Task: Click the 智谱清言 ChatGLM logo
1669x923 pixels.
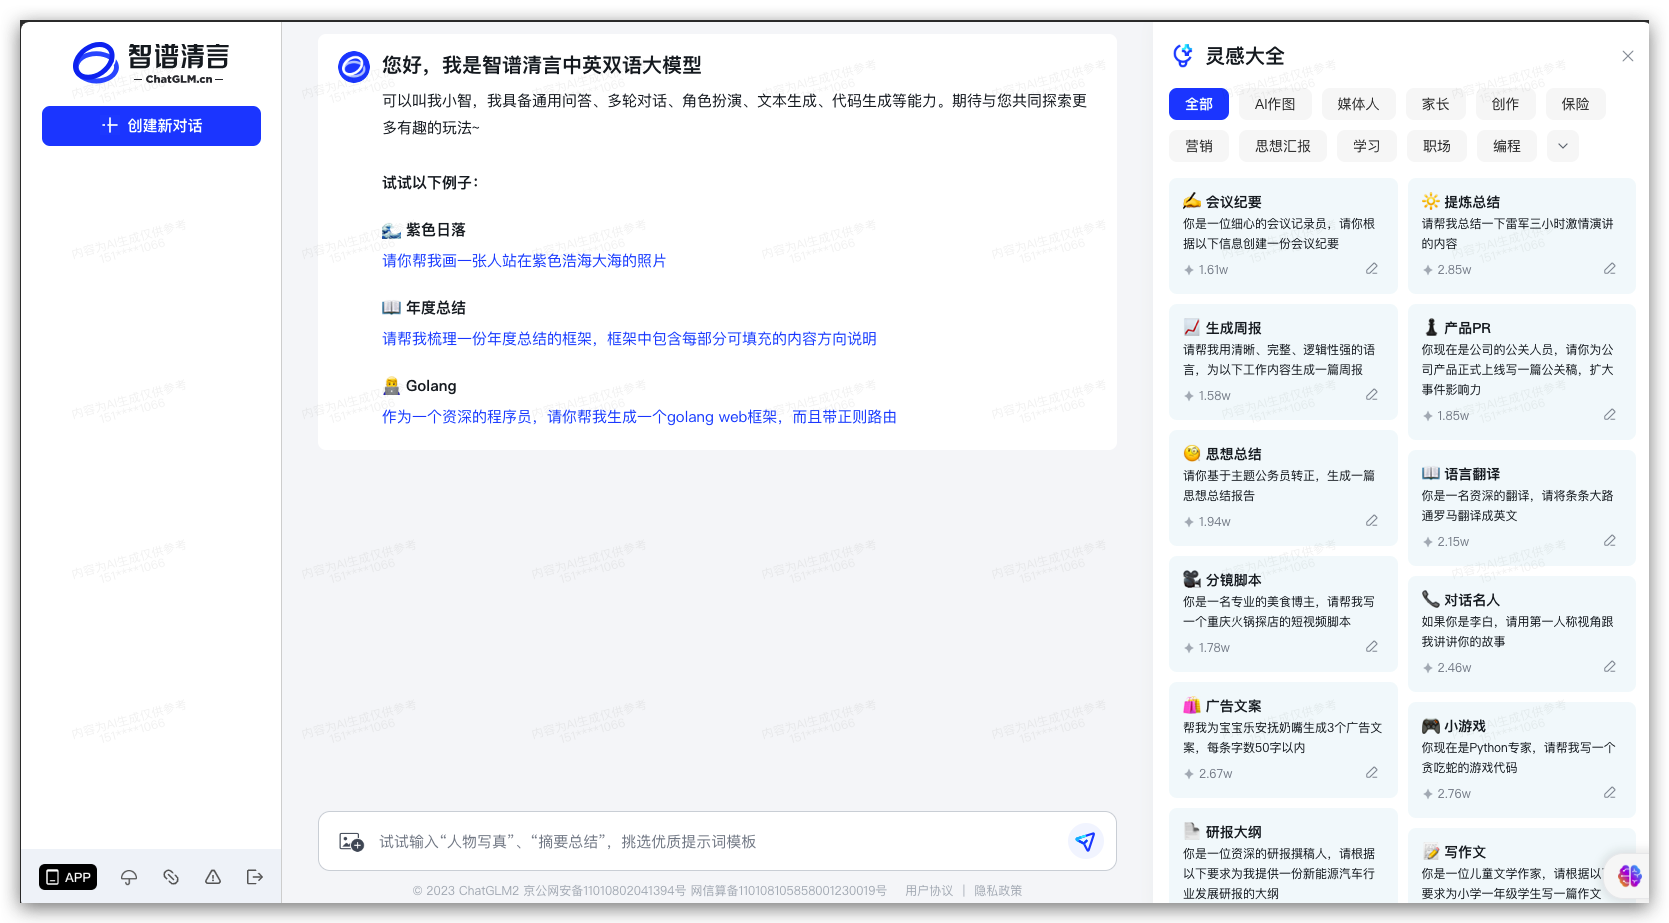Action: (x=151, y=63)
